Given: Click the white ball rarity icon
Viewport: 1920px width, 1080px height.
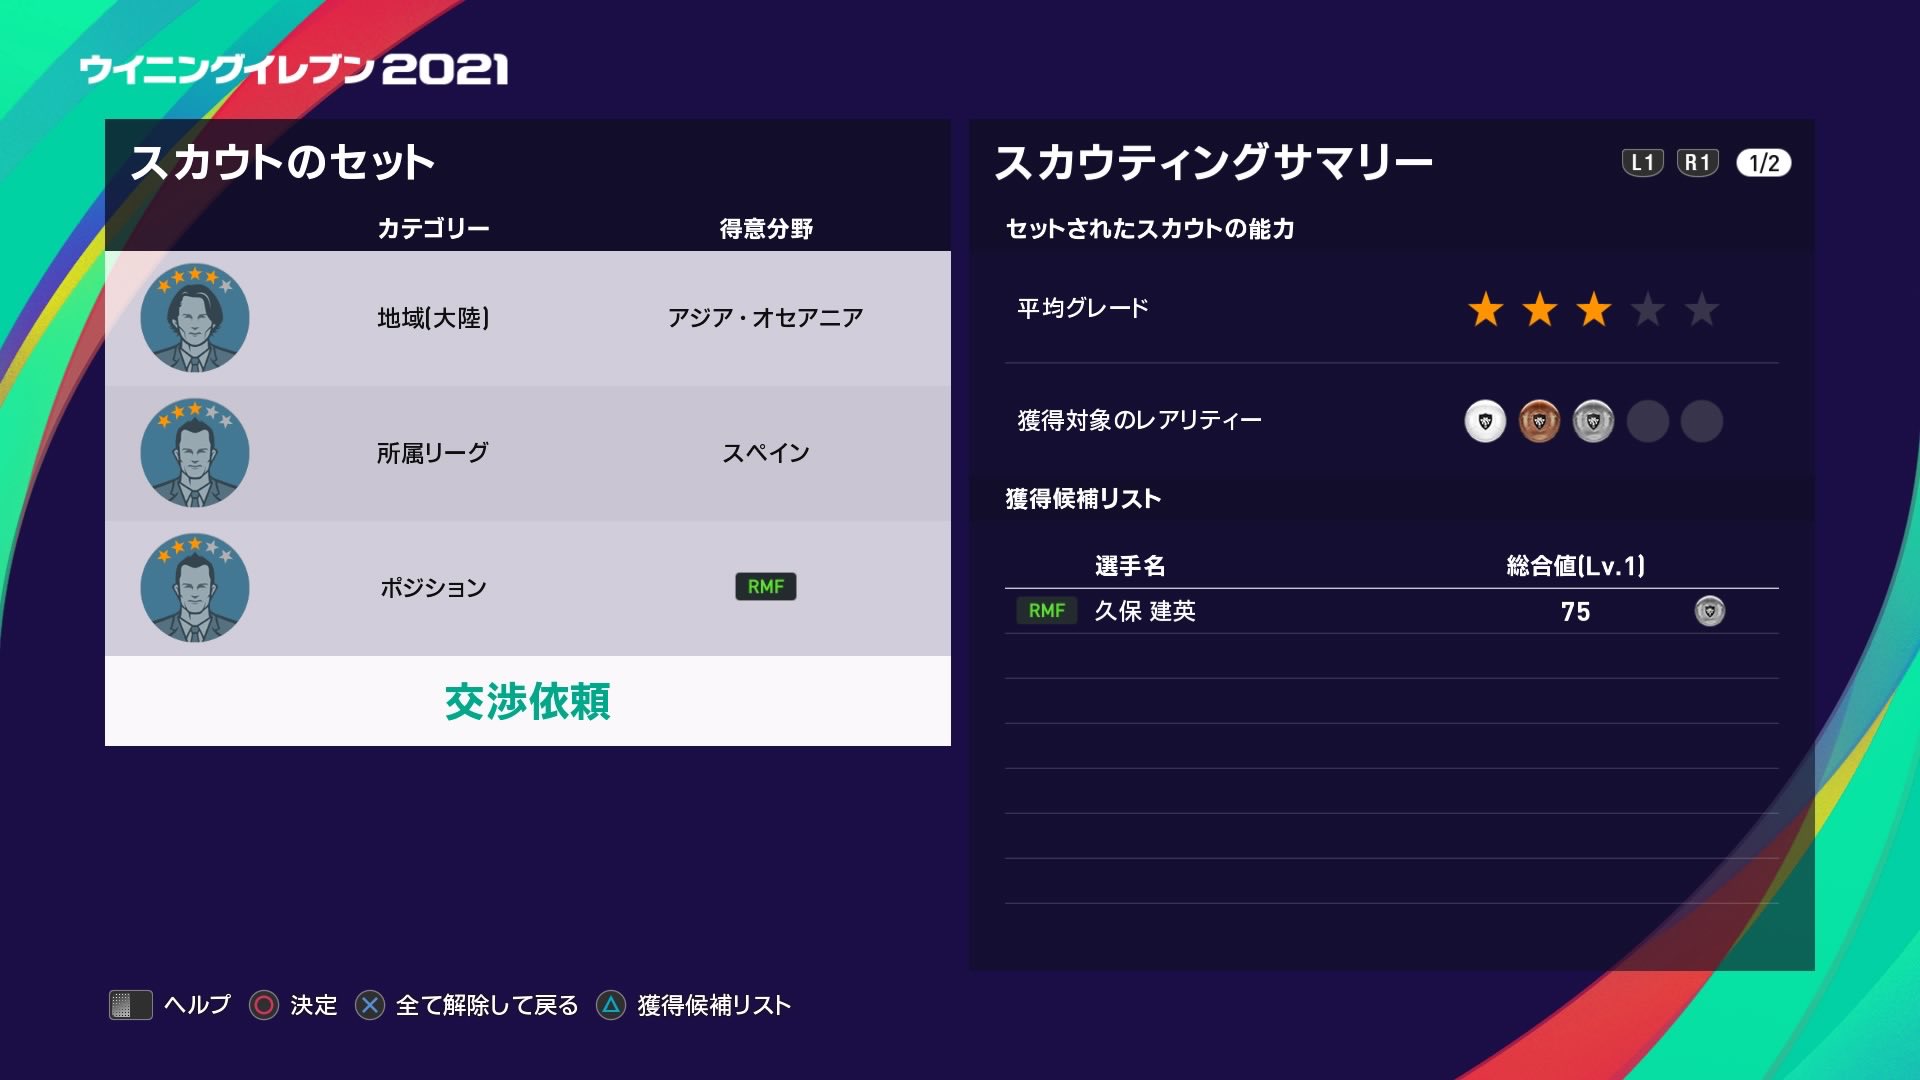Looking at the screenshot, I should [x=1485, y=421].
